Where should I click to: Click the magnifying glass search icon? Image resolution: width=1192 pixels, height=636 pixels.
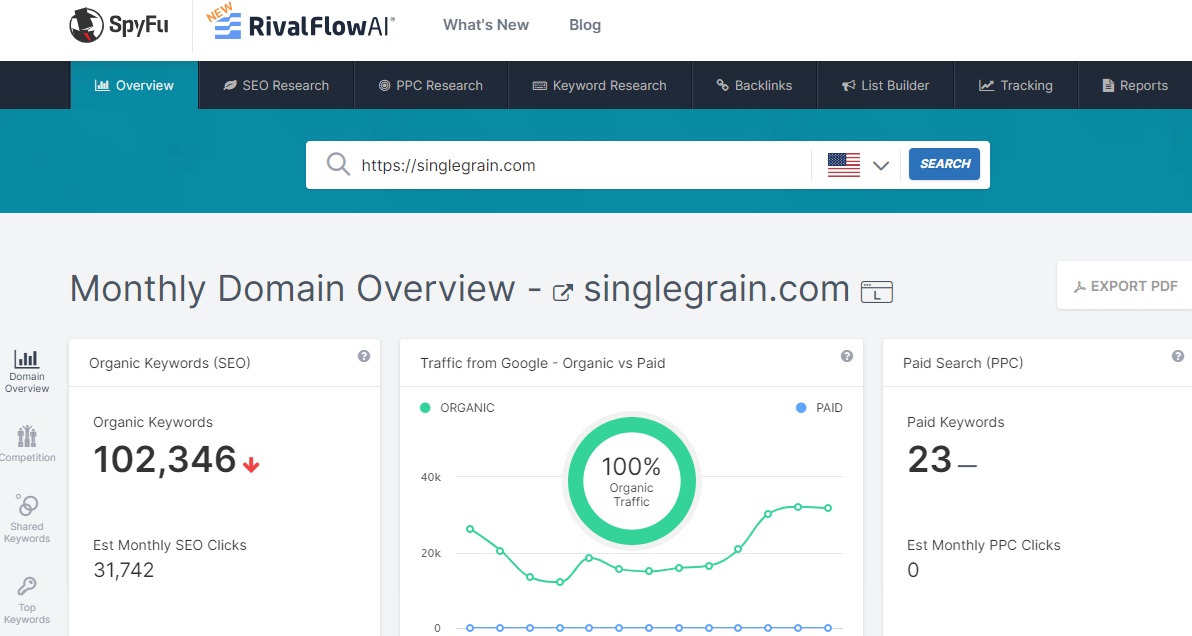[x=338, y=164]
